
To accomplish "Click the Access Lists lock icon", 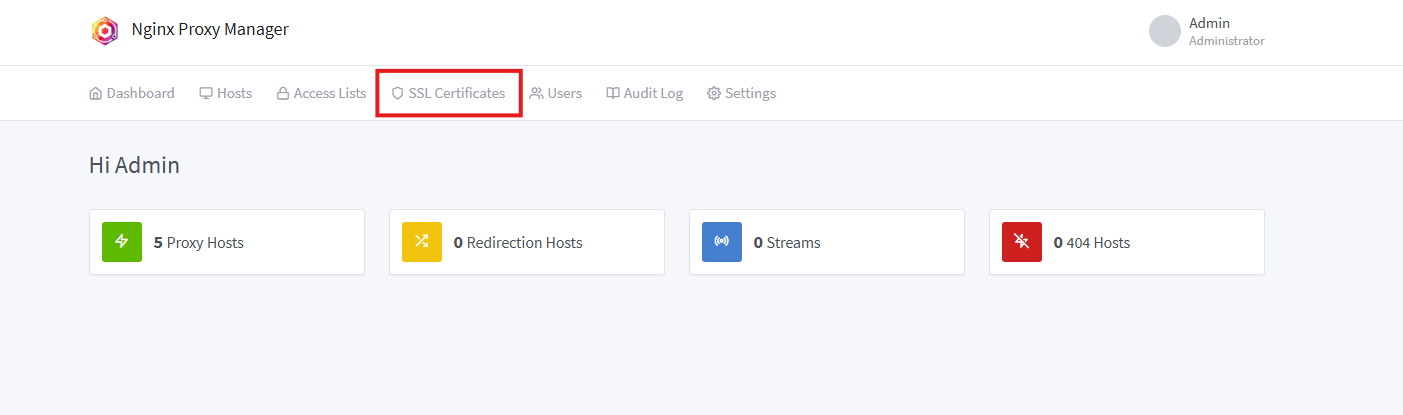I will [x=283, y=94].
